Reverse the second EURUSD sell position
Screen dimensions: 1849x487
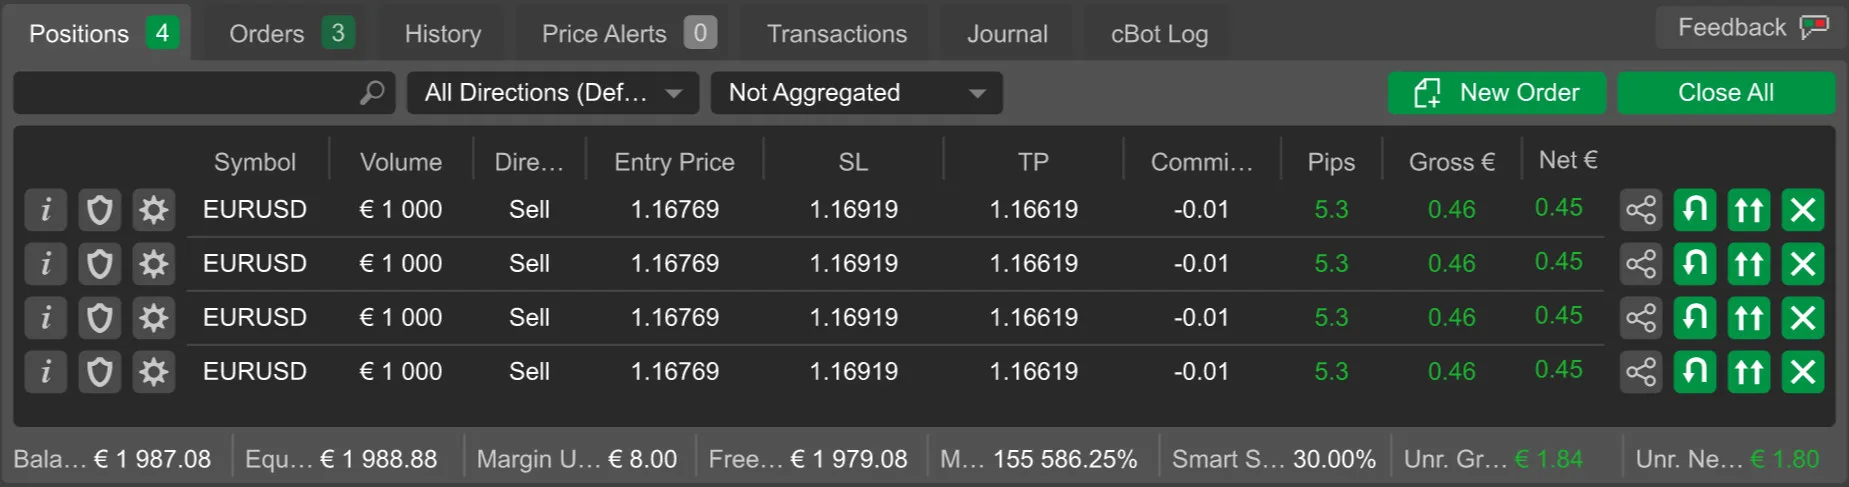[1695, 264]
